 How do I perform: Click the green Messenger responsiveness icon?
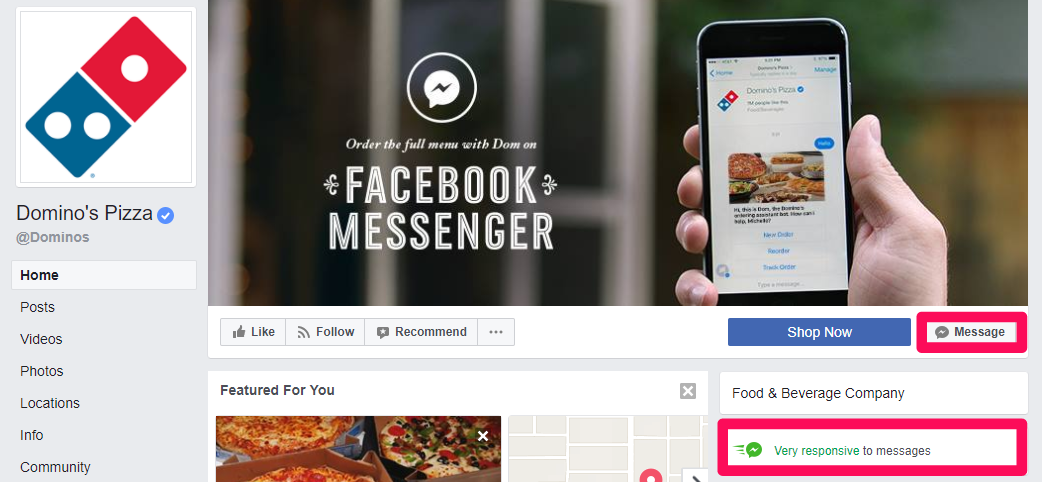pos(748,450)
